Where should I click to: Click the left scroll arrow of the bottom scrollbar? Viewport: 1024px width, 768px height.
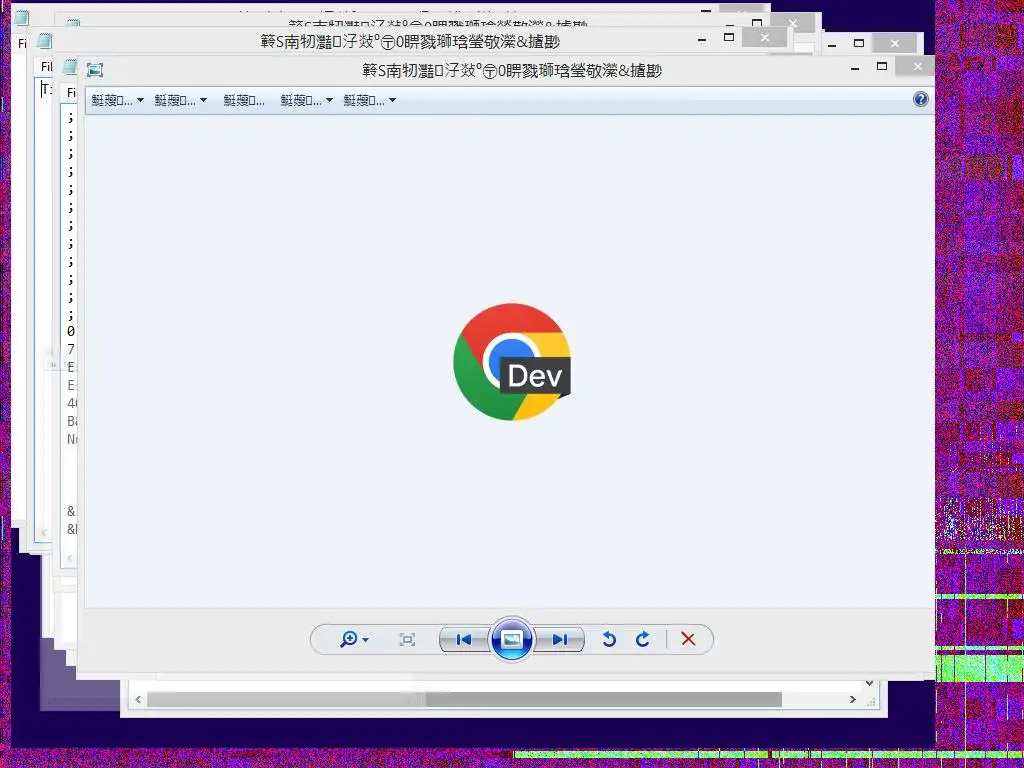(x=138, y=699)
